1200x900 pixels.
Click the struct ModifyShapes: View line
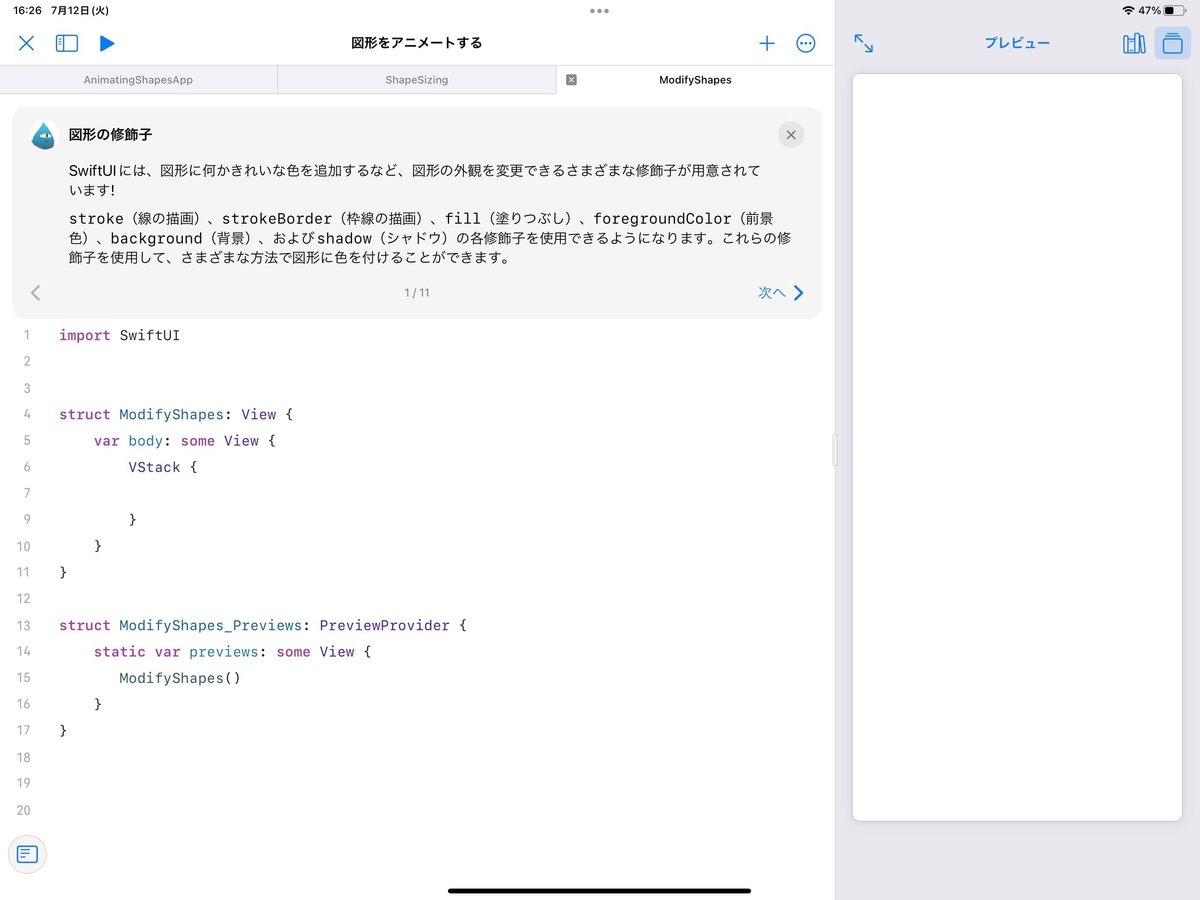click(x=176, y=414)
